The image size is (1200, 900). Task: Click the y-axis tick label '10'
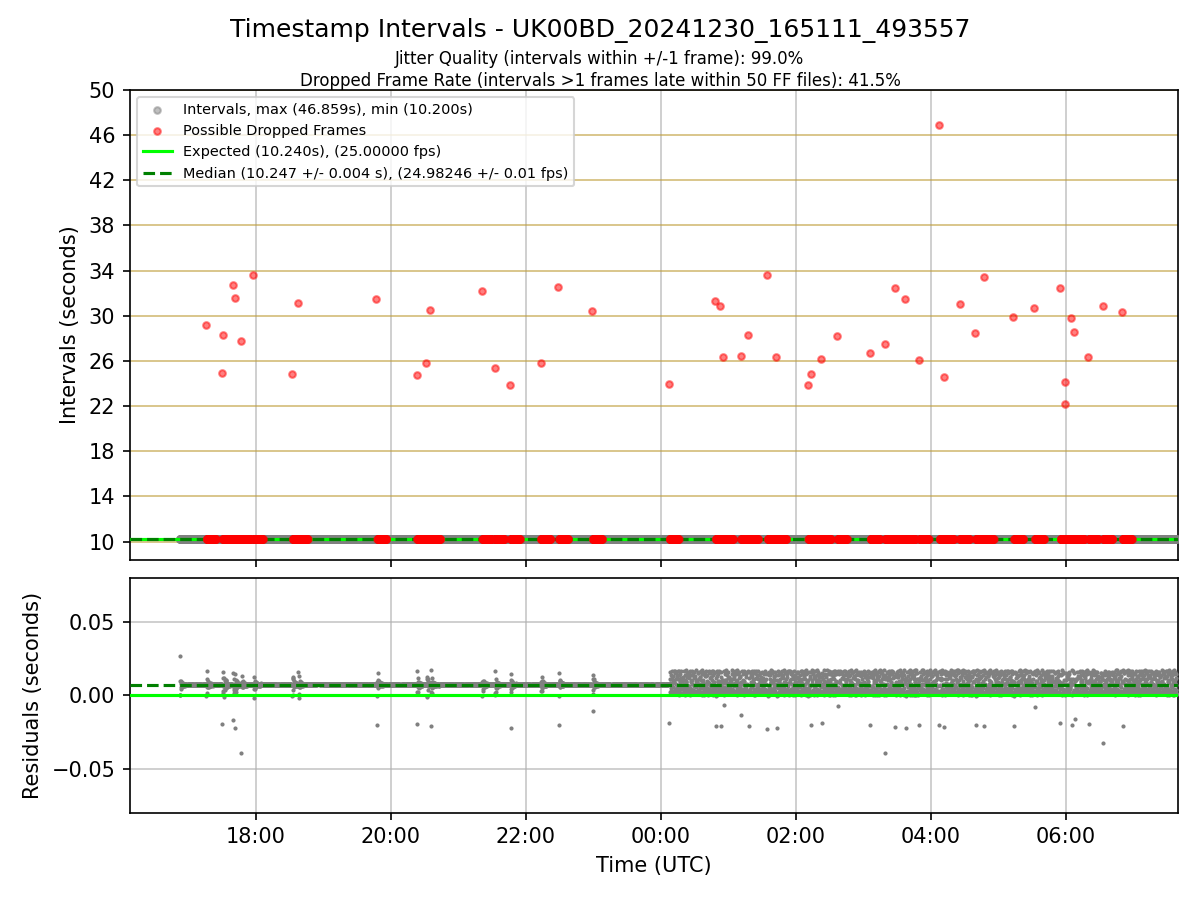click(103, 542)
